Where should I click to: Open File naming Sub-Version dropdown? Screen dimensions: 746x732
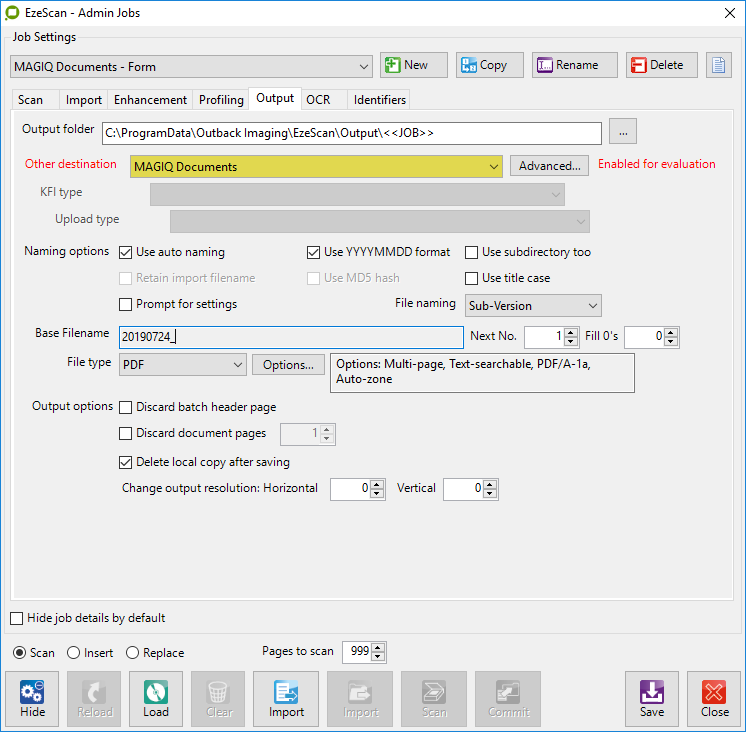(593, 305)
